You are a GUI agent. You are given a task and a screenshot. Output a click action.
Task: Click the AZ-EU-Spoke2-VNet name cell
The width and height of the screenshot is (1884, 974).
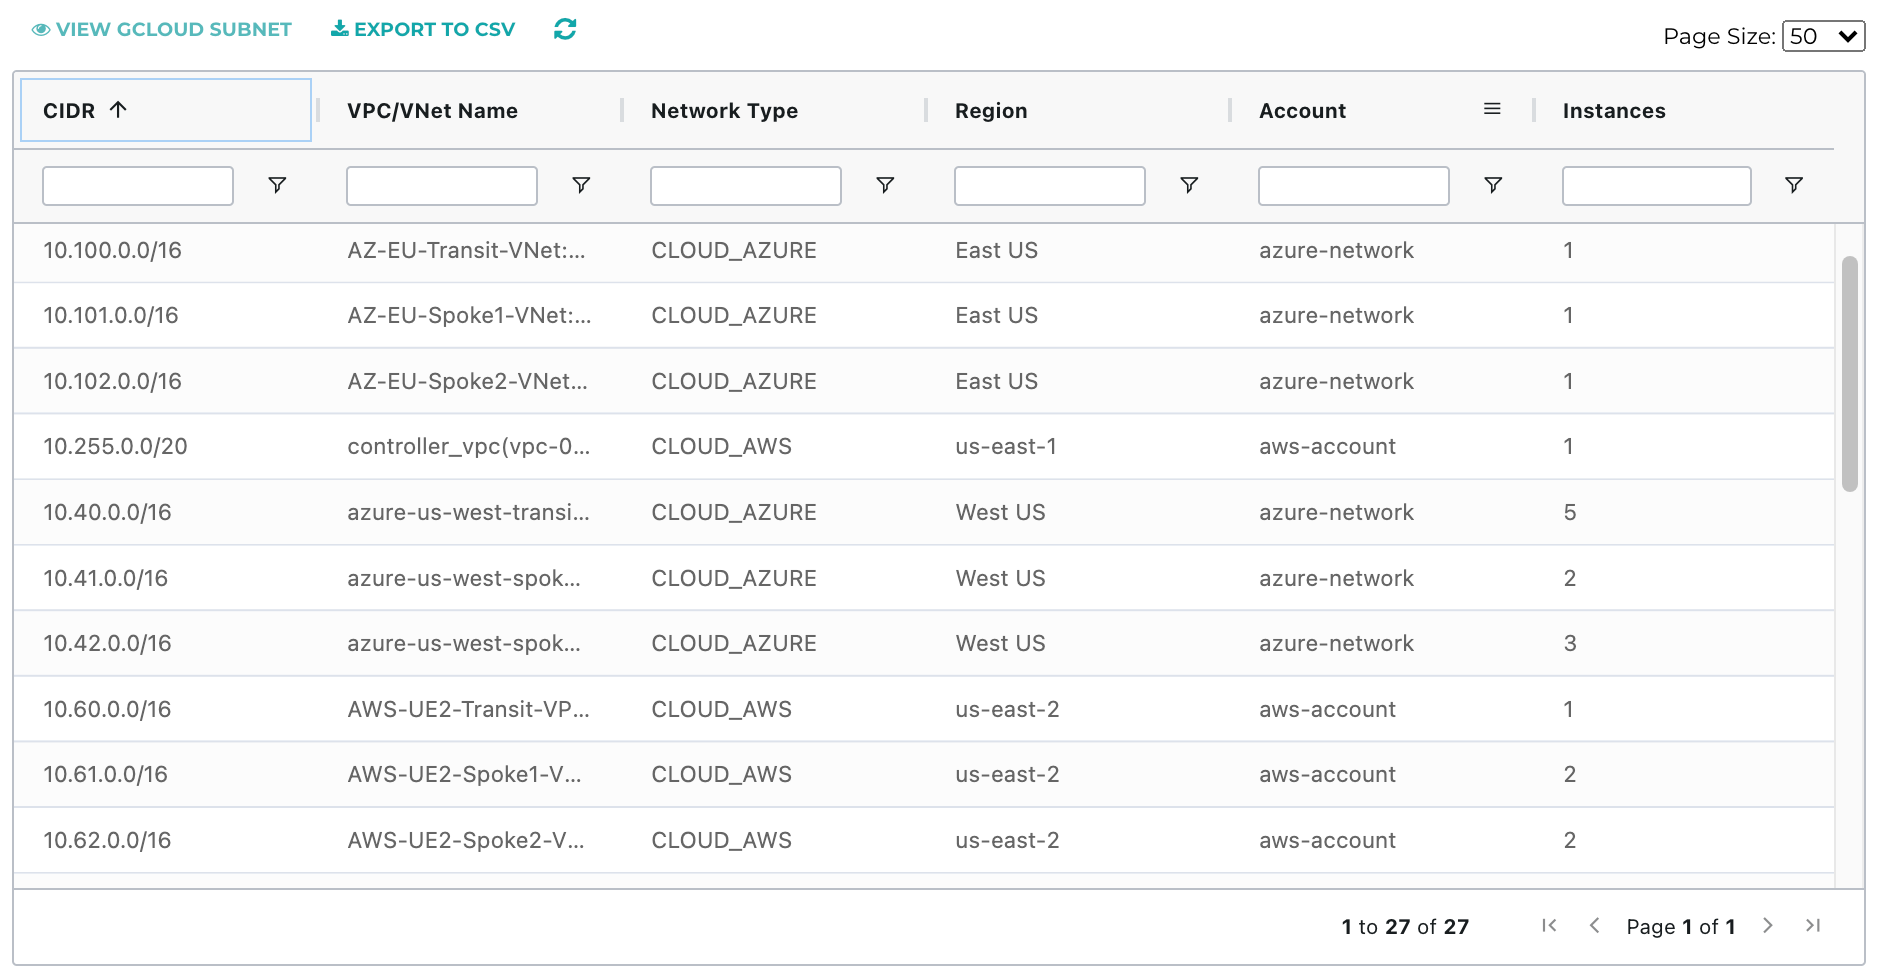pyautogui.click(x=467, y=381)
